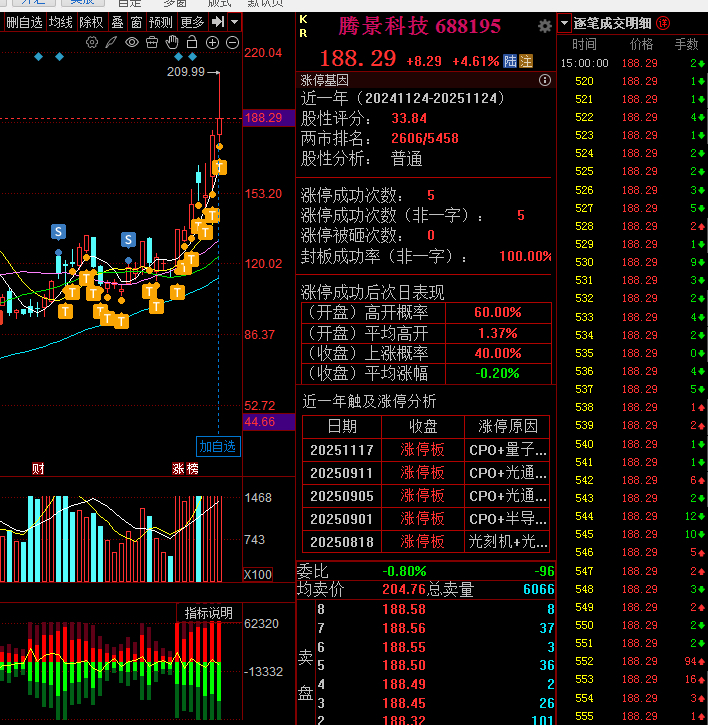Click the right blue S signal marker

pyautogui.click(x=128, y=240)
